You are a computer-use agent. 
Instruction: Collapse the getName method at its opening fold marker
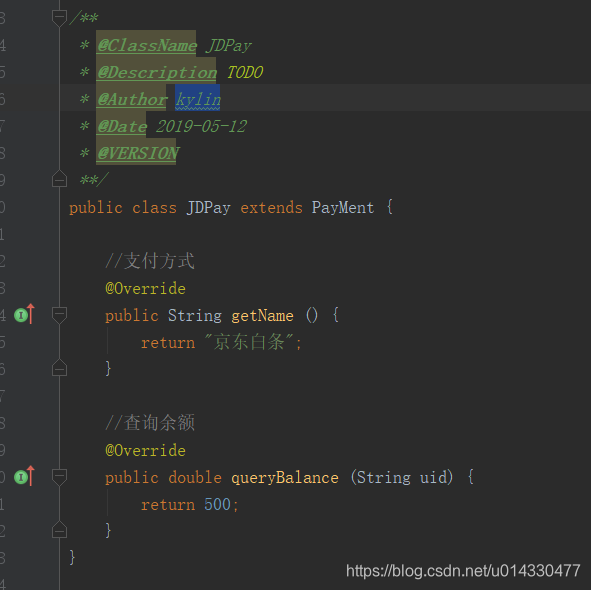click(59, 315)
